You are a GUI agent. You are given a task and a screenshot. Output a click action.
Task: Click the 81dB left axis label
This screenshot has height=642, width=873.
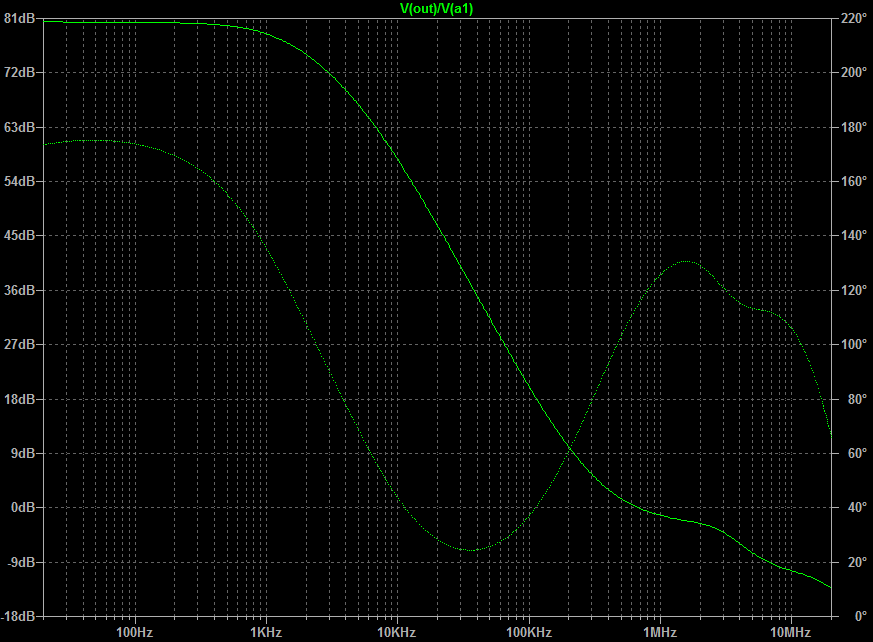tap(19, 18)
